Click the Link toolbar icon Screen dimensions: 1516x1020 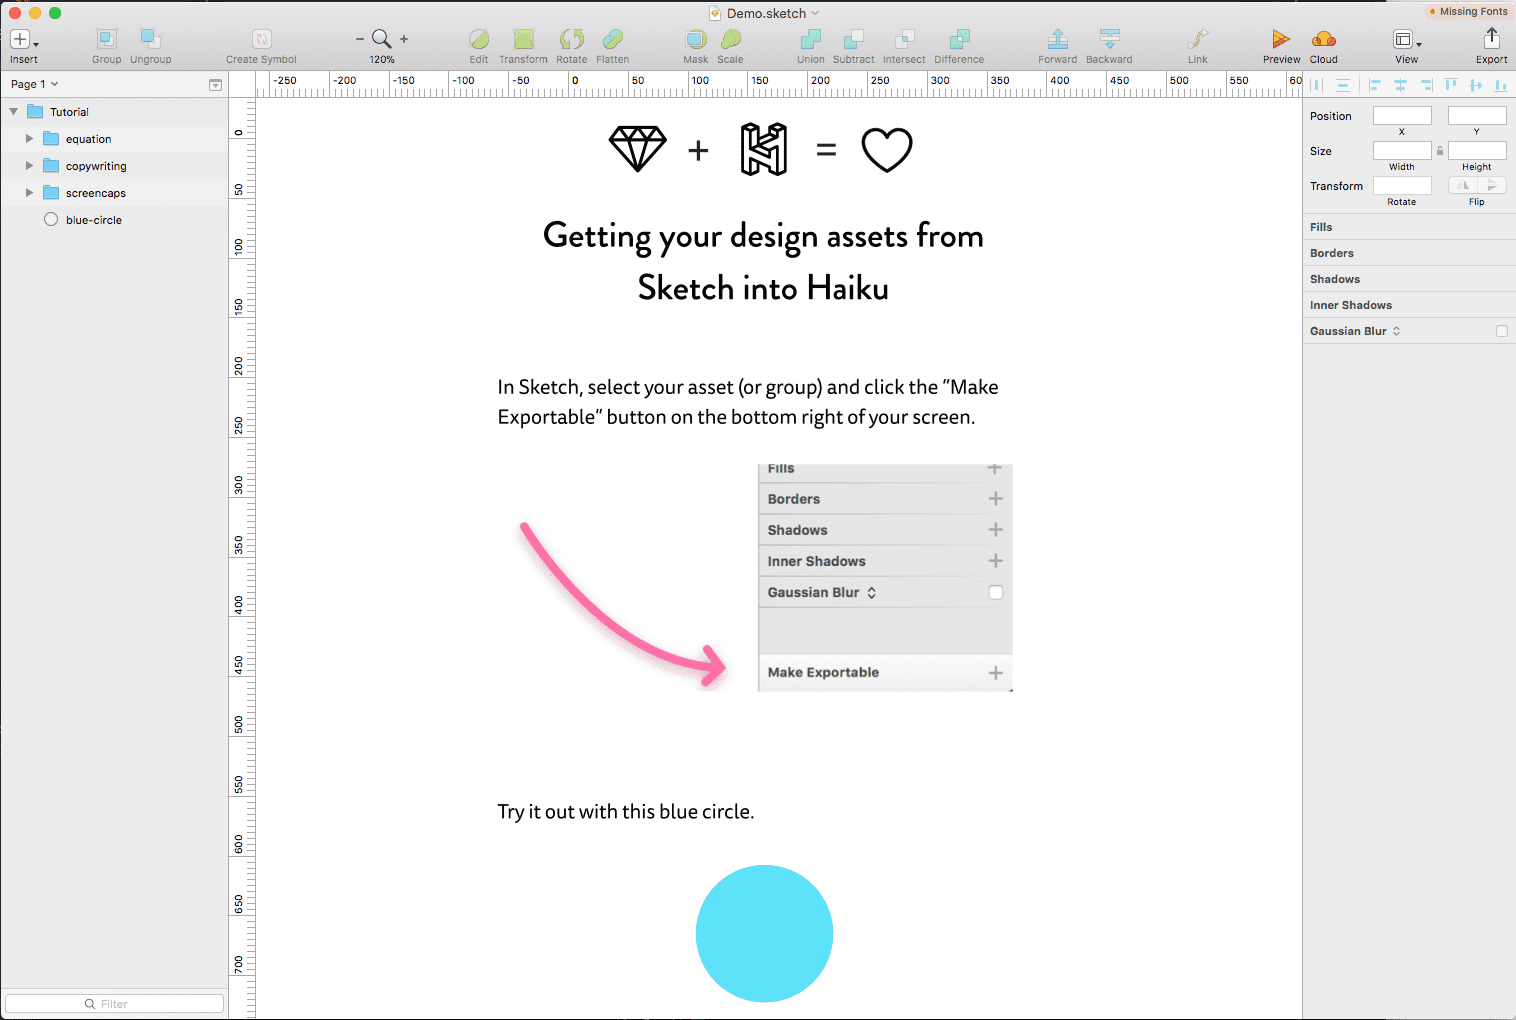coord(1197,39)
